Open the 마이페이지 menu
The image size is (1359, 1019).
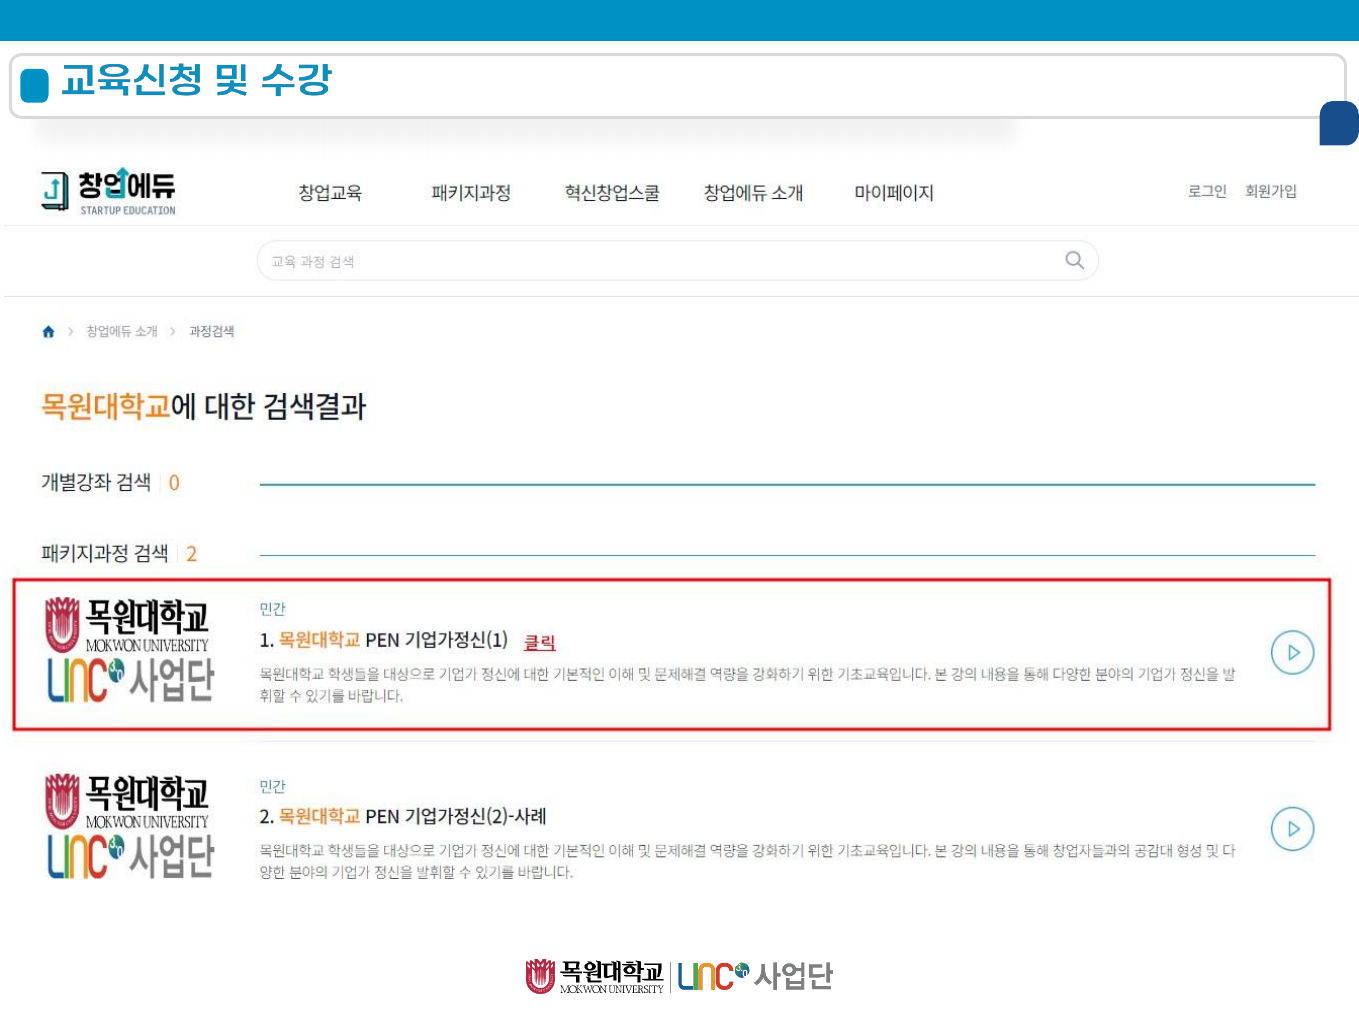(x=893, y=193)
